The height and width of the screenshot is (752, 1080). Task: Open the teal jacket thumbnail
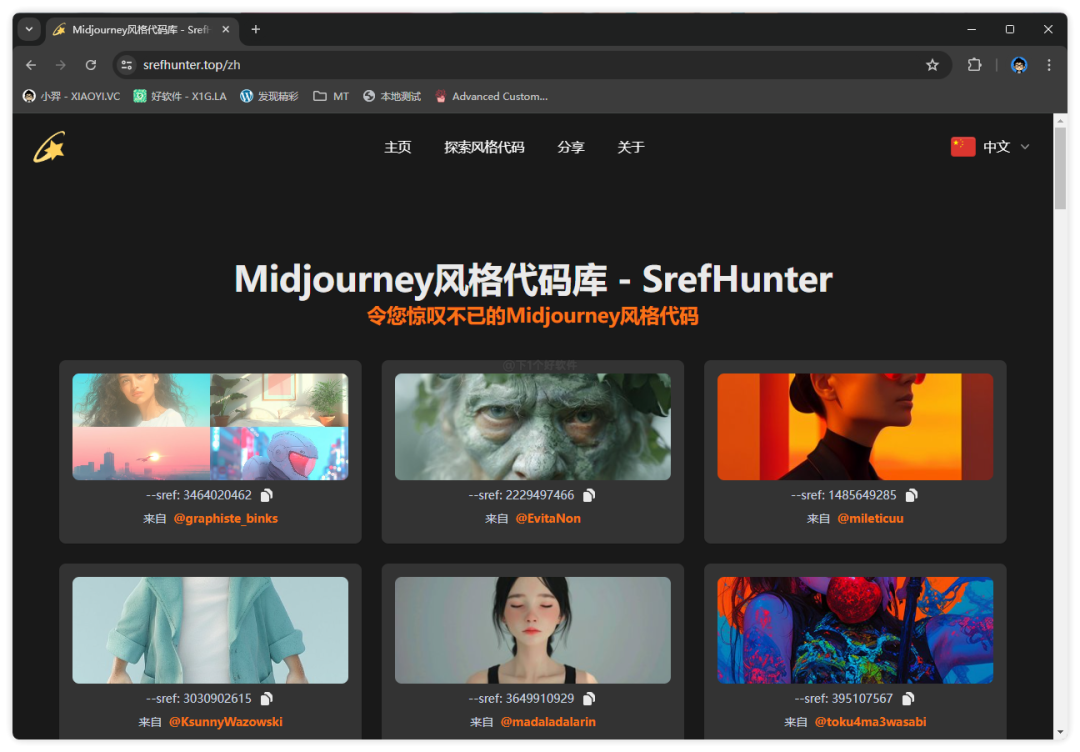210,630
